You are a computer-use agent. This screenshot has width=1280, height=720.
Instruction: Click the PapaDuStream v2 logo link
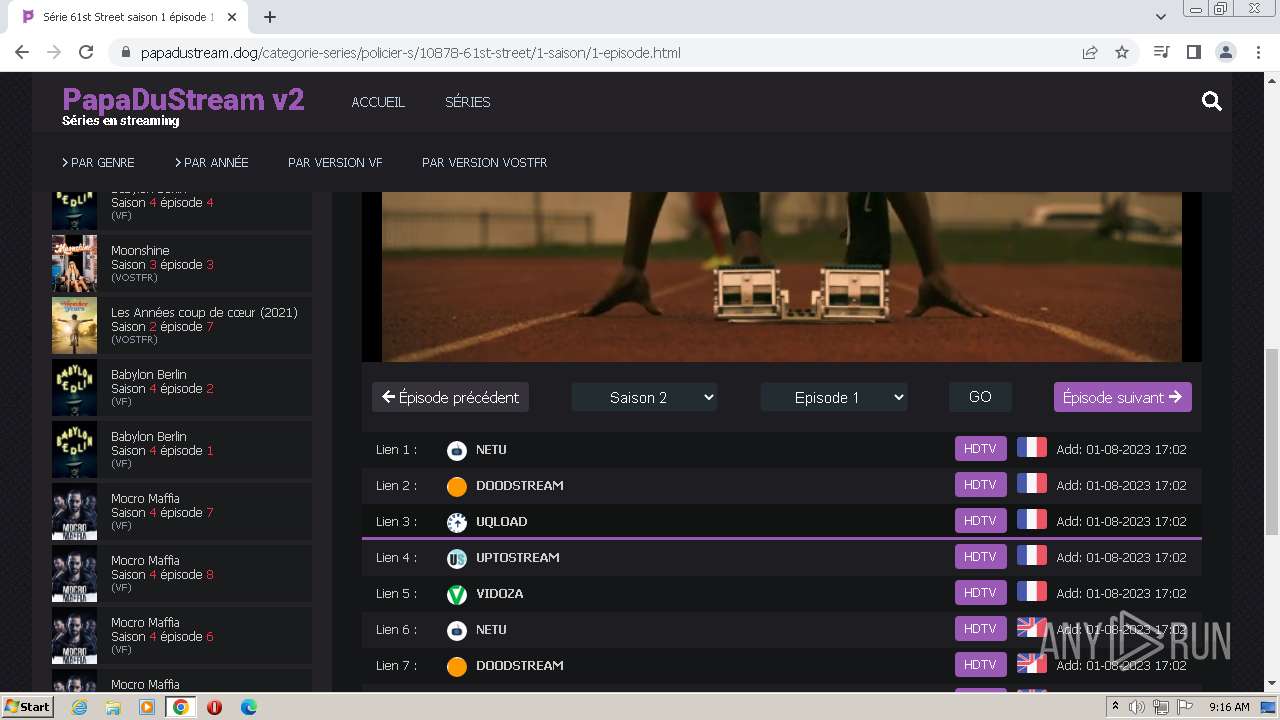183,100
